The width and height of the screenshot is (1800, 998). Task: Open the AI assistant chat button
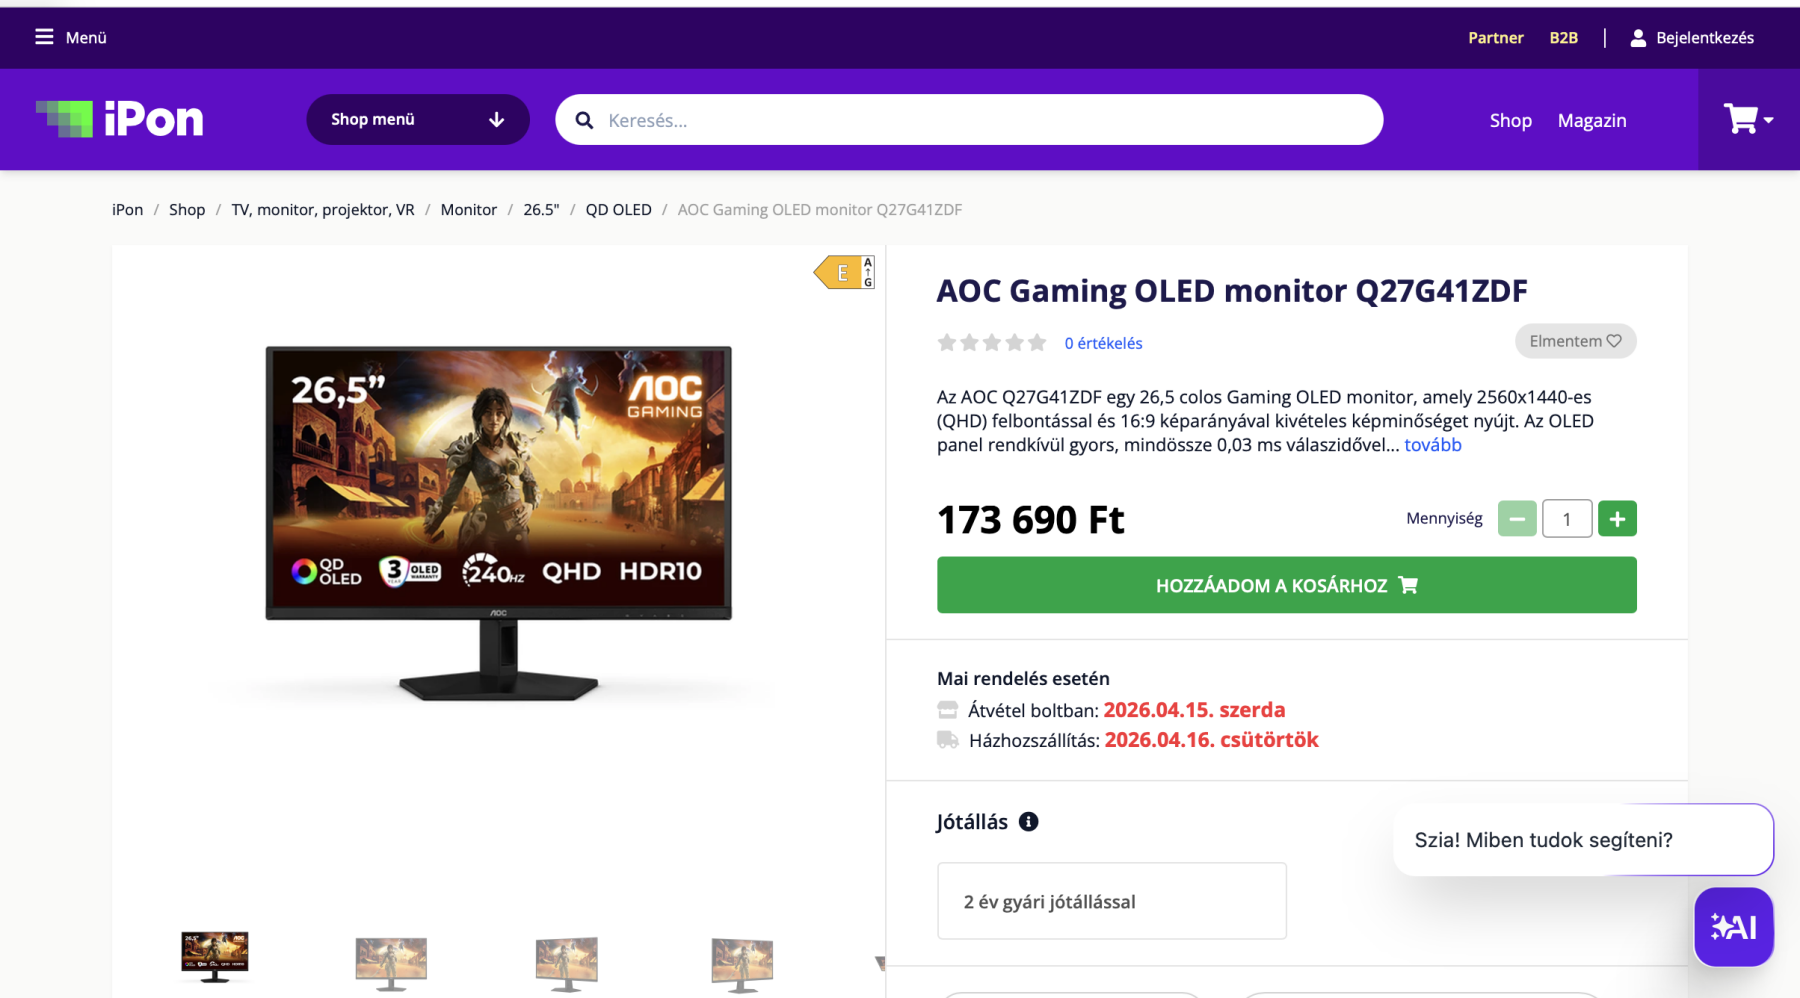click(1733, 927)
